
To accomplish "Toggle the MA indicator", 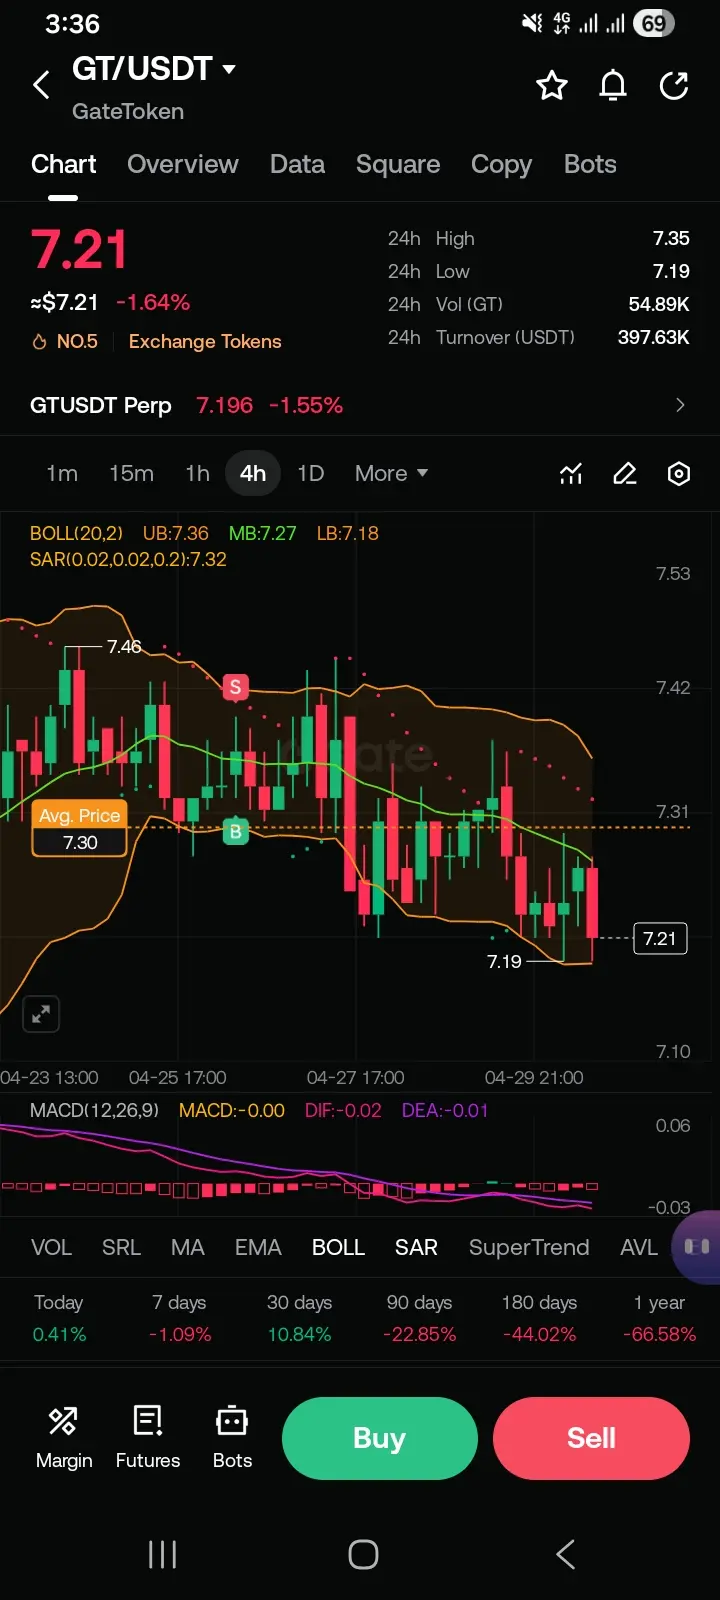I will pyautogui.click(x=187, y=1247).
